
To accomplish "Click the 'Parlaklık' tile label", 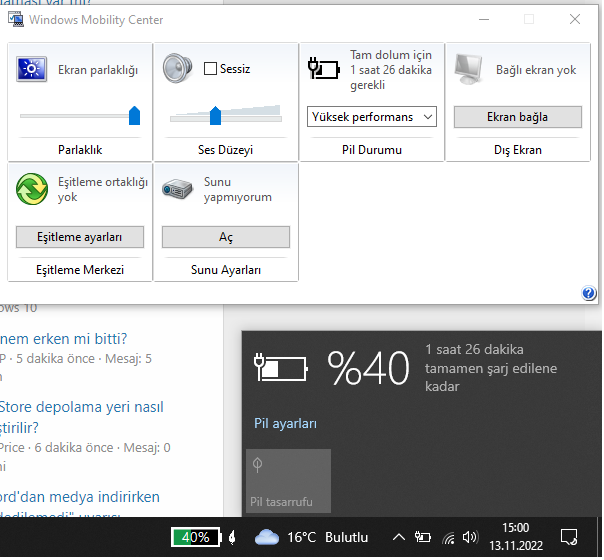I will [x=80, y=150].
